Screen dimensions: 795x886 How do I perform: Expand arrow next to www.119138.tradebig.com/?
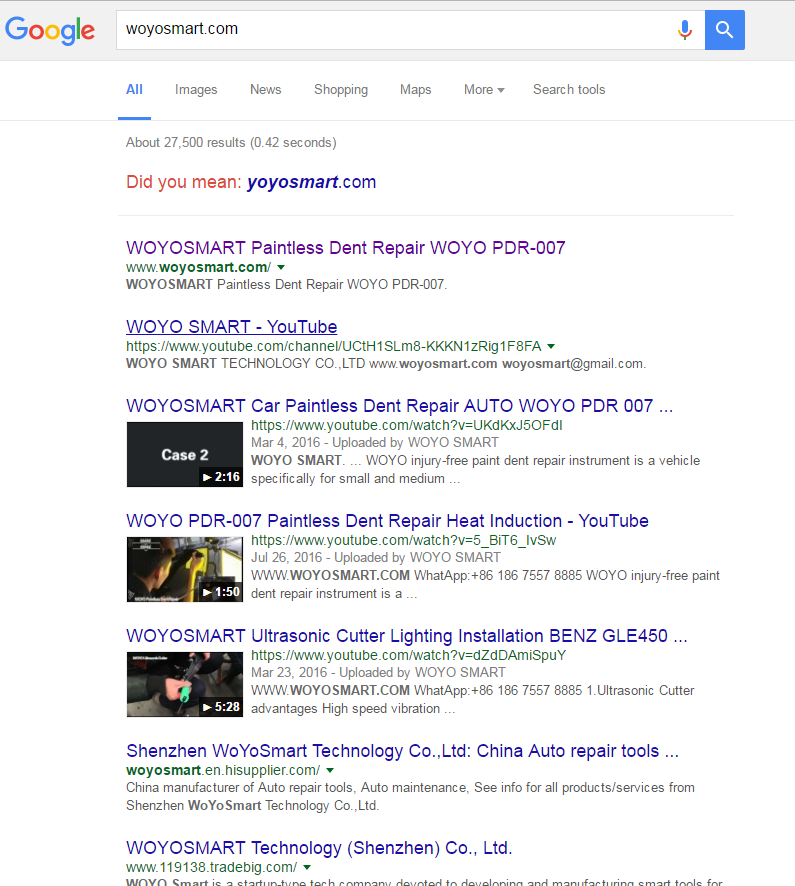307,867
